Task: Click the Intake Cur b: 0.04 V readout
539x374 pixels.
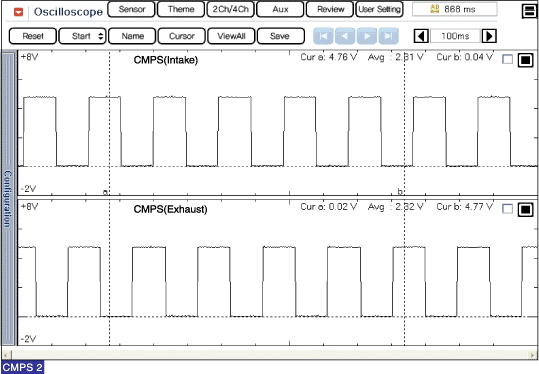Action: 465,57
